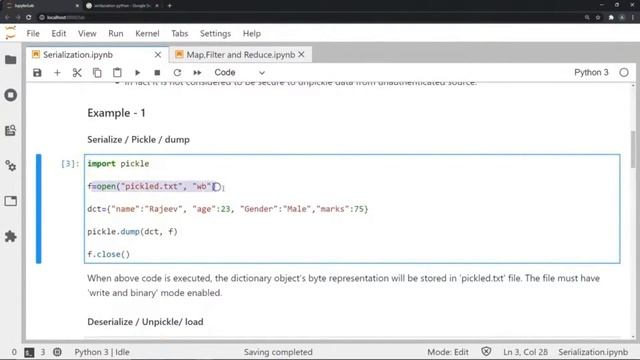Click the notebook trust shield icon
Image resolution: width=640 pixels, height=360 pixels.
coord(486,351)
